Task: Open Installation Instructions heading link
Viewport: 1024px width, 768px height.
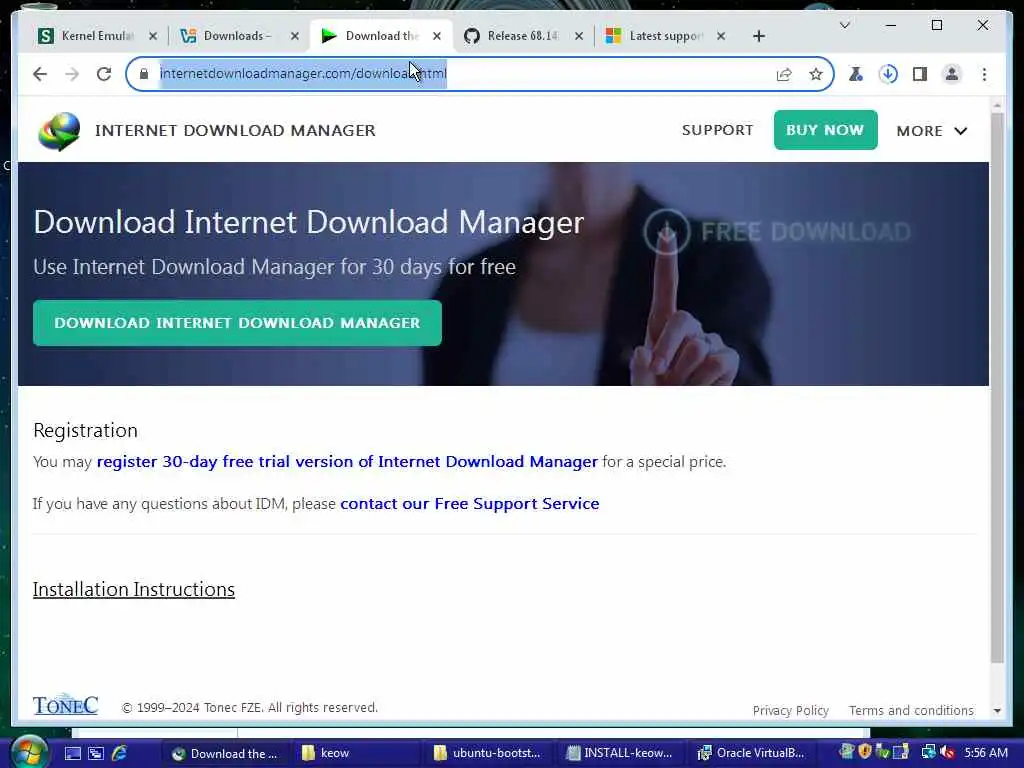Action: (x=134, y=589)
